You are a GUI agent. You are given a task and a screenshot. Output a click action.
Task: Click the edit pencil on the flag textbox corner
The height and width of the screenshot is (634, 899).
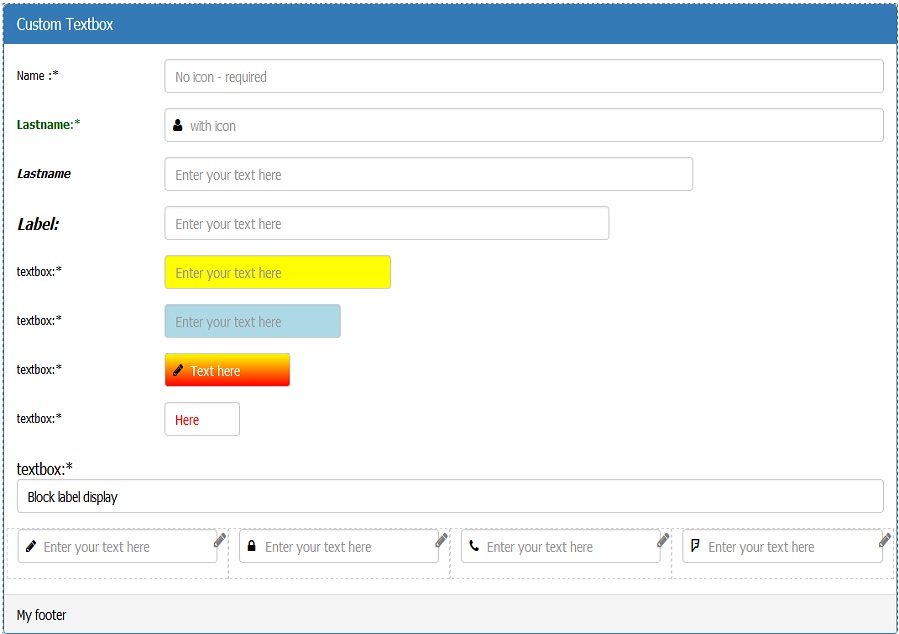[884, 539]
